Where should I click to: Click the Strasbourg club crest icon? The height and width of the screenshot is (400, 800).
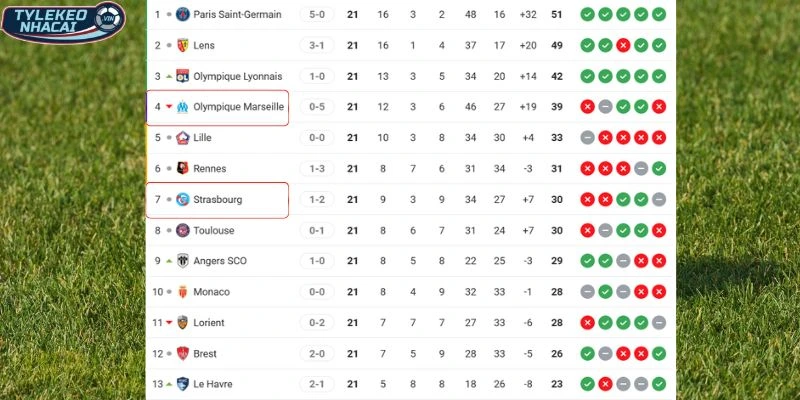click(183, 200)
